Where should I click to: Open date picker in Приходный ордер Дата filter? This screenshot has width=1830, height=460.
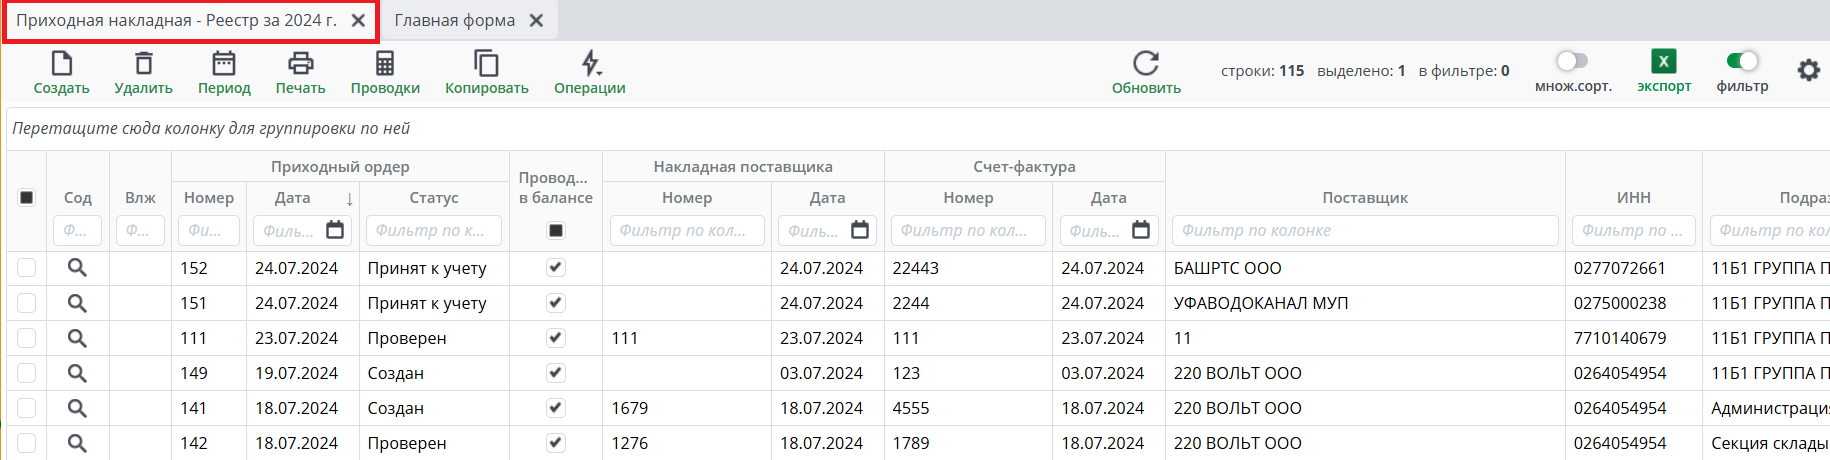pos(335,230)
